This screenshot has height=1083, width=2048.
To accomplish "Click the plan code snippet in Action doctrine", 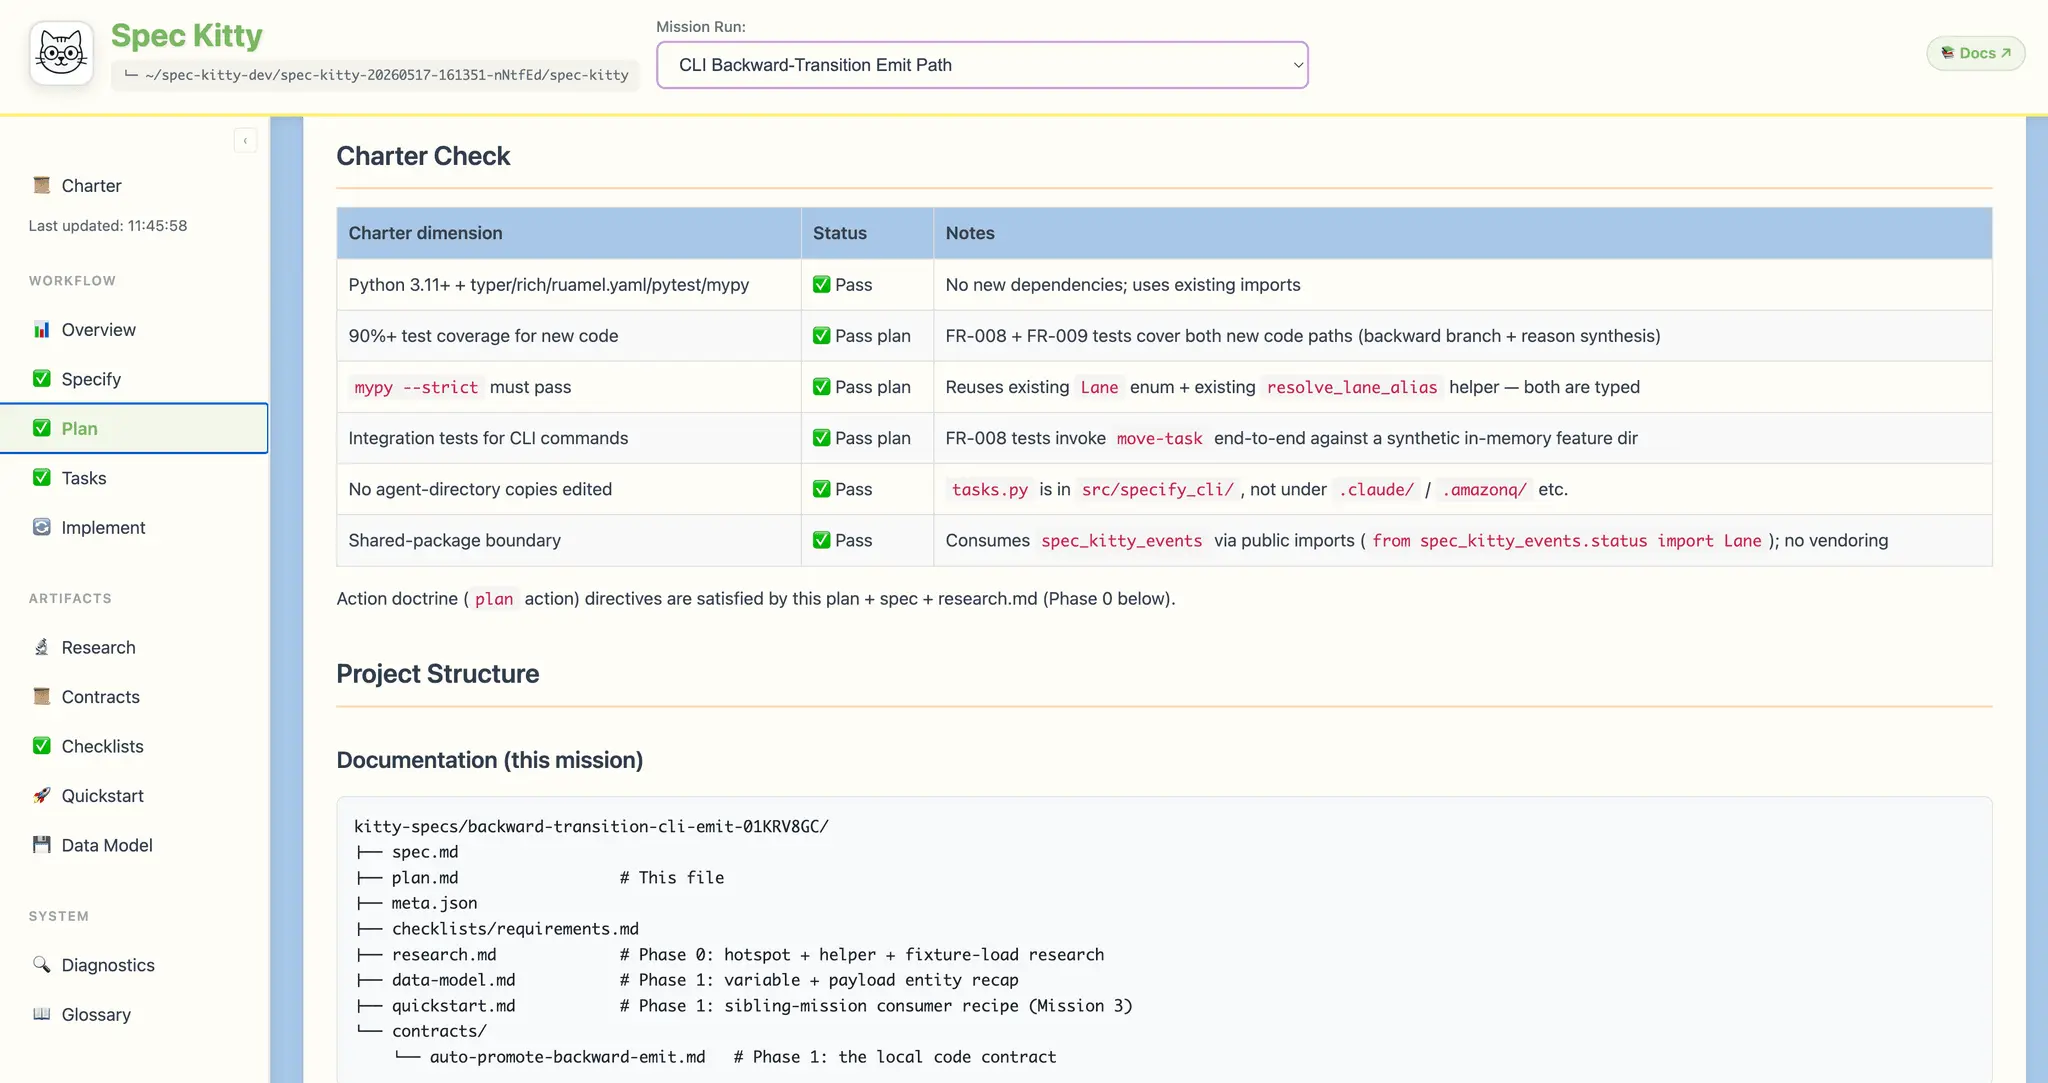I will [494, 599].
